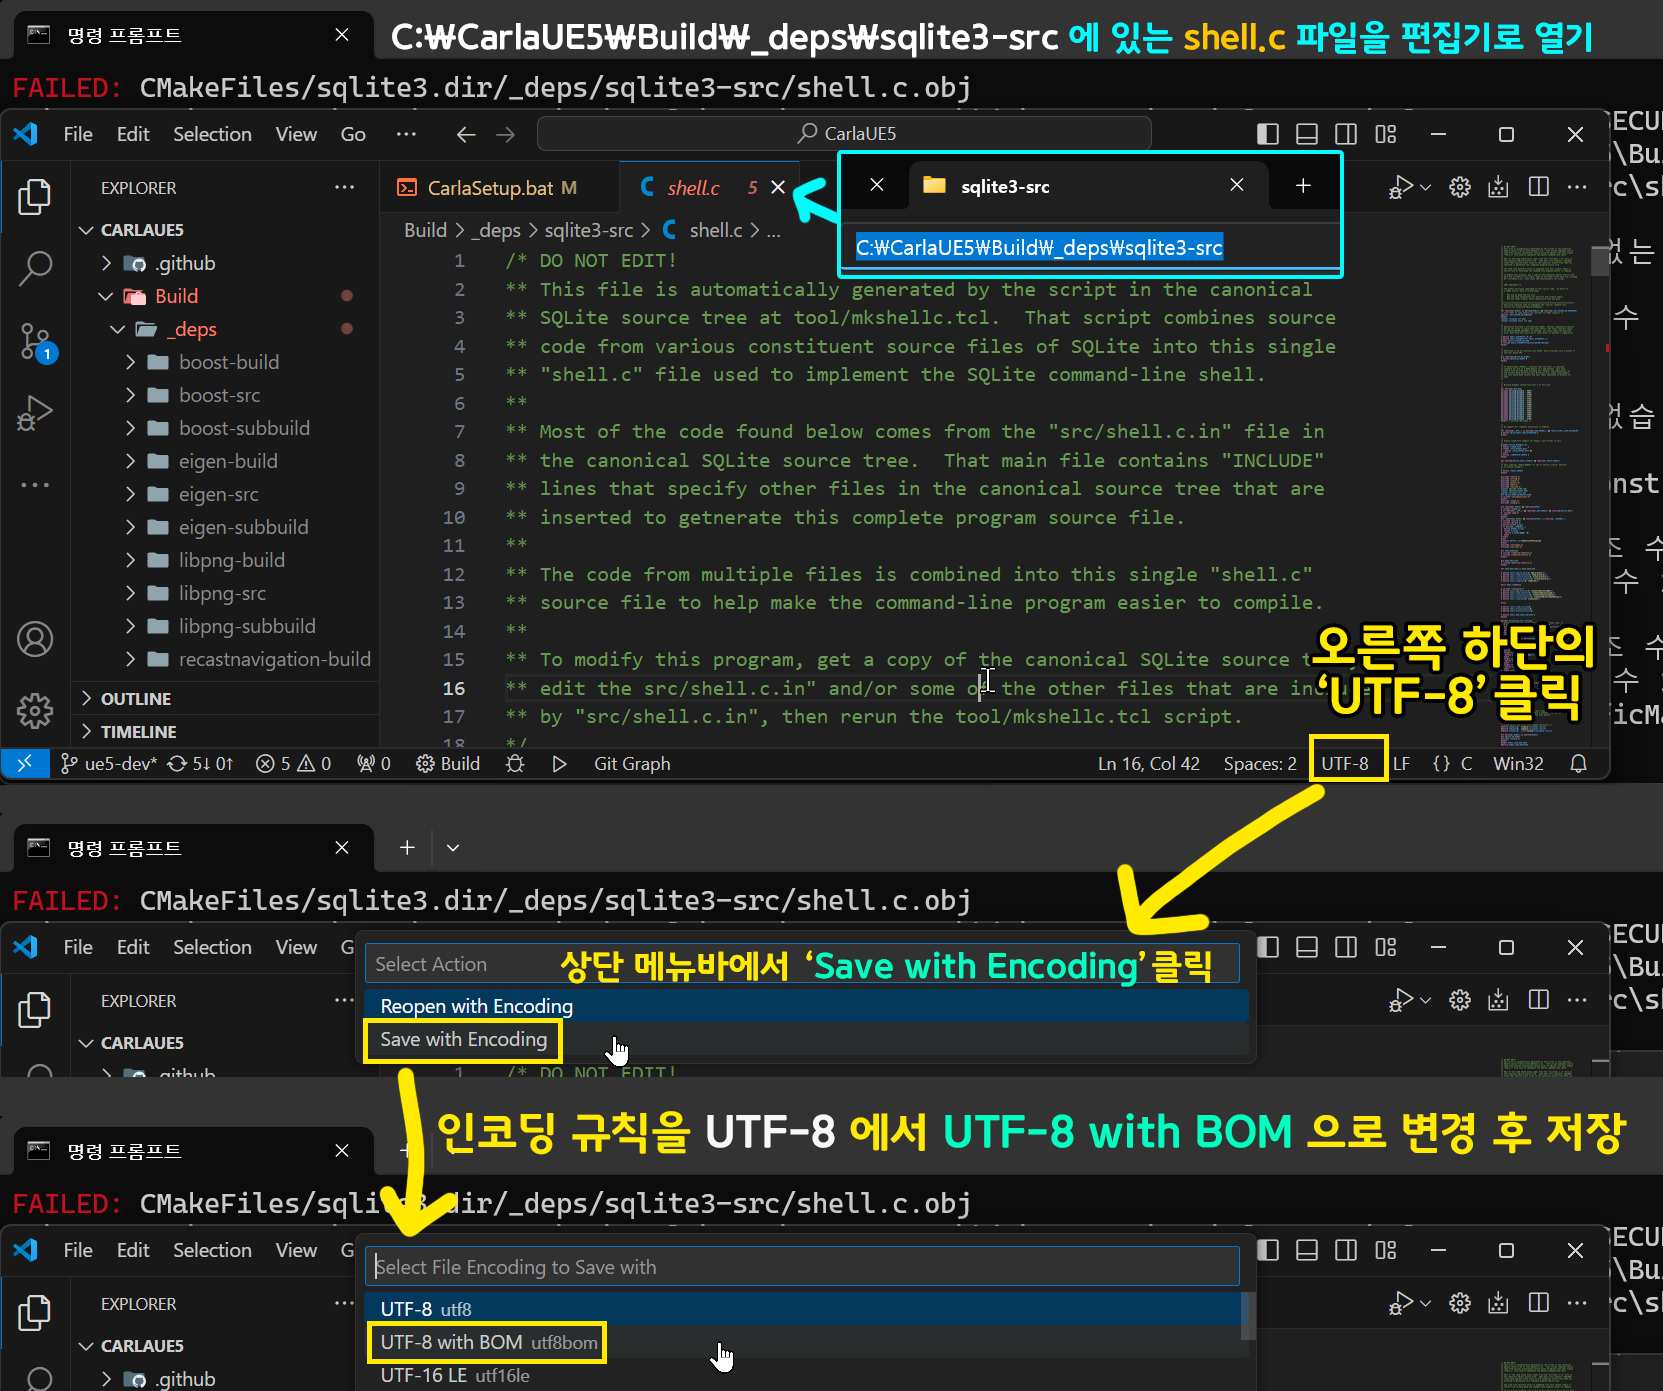
Task: Toggle secondary side bar in bottom VS Code window
Action: coord(1347,1250)
